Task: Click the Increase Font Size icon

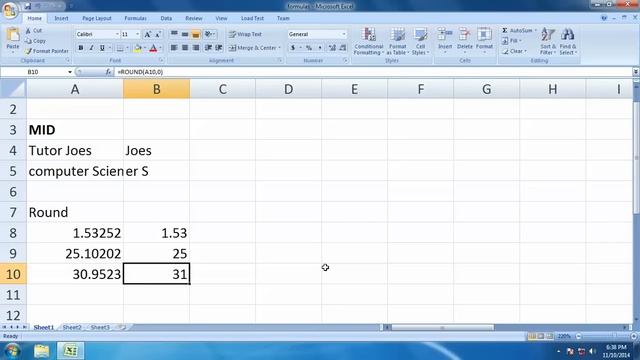Action: tap(147, 34)
